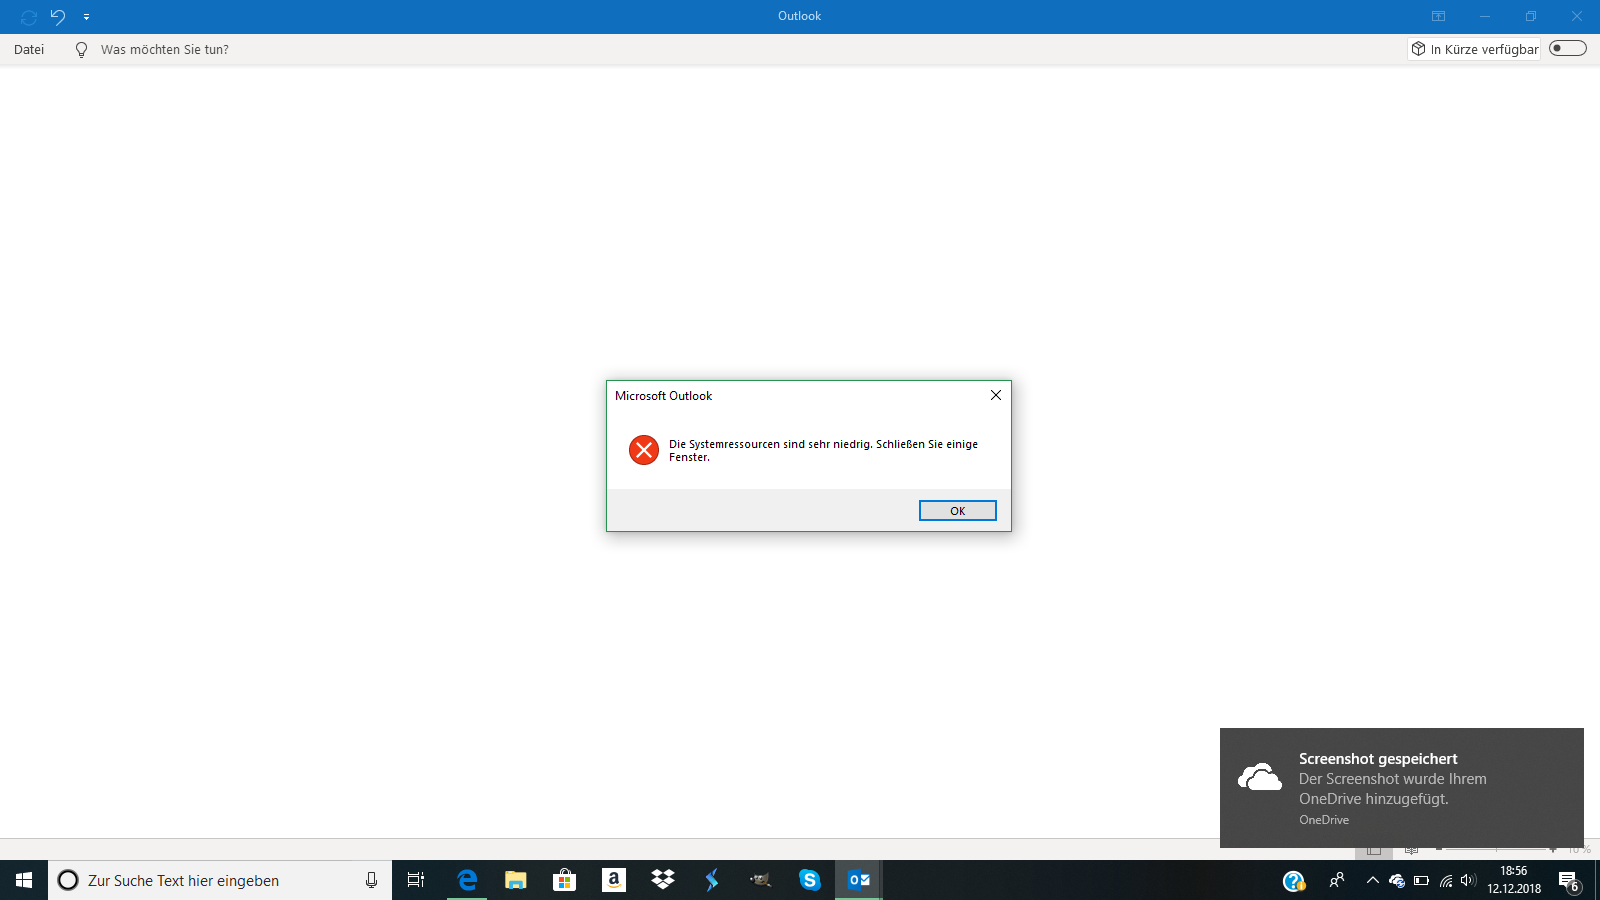This screenshot has height=900, width=1600.
Task: Click the Wi-Fi network tray icon
Action: click(x=1446, y=881)
